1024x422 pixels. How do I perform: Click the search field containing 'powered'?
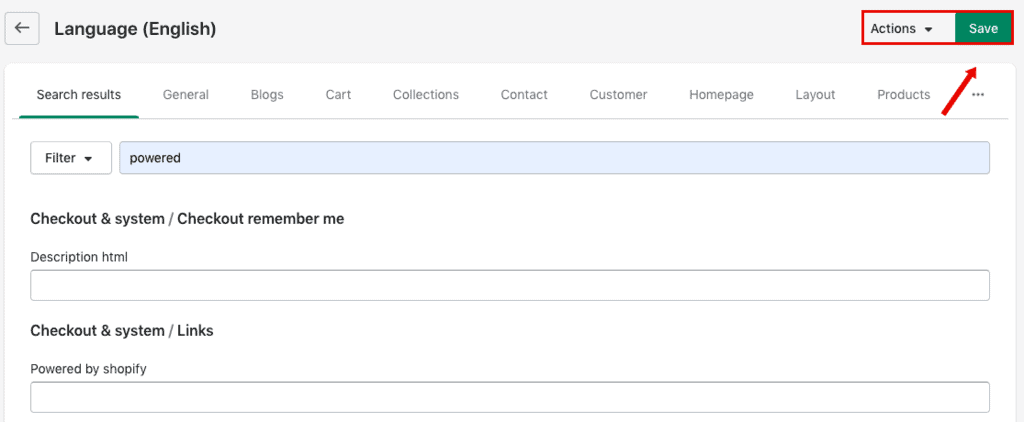pyautogui.click(x=554, y=158)
